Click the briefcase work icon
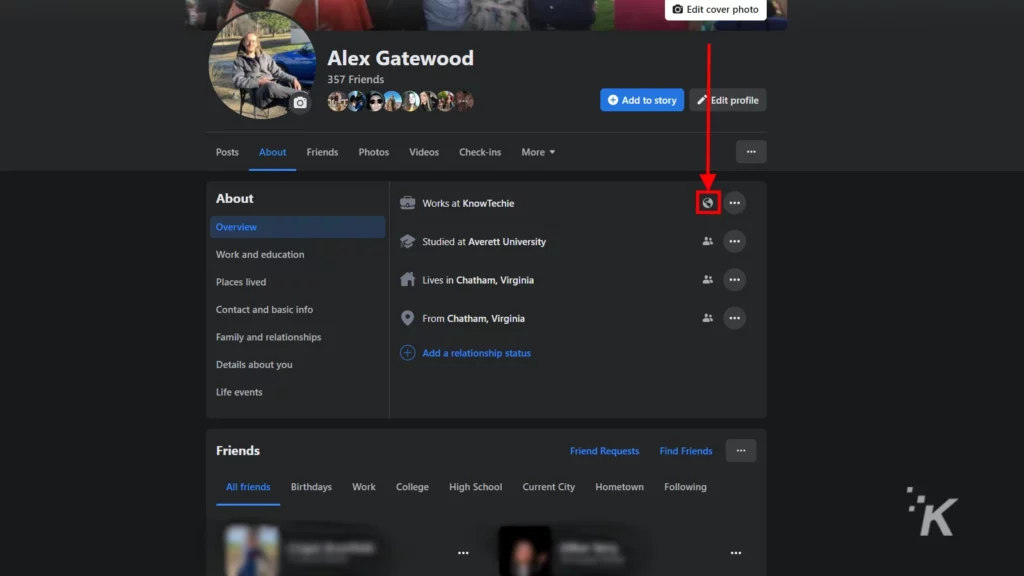 point(407,203)
